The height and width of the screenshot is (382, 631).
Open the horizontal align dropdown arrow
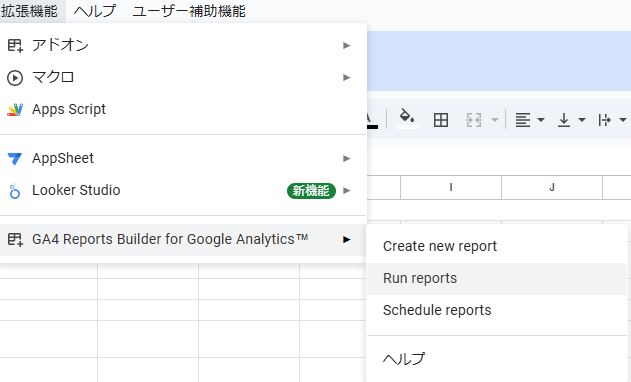[x=541, y=120]
